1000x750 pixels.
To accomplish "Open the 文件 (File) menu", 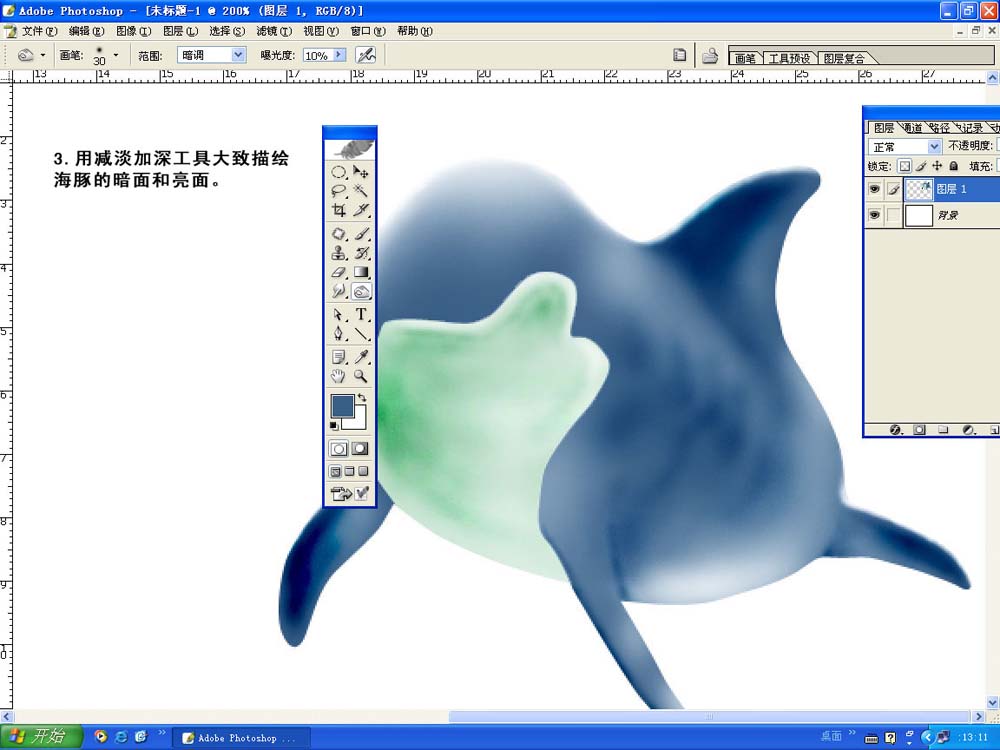I will tap(39, 31).
